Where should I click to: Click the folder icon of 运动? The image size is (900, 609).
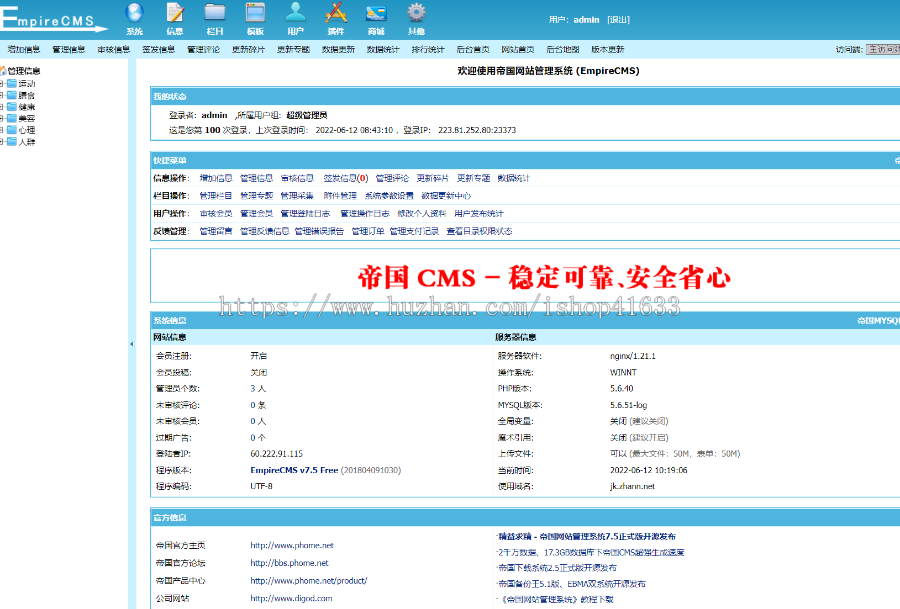[11, 83]
